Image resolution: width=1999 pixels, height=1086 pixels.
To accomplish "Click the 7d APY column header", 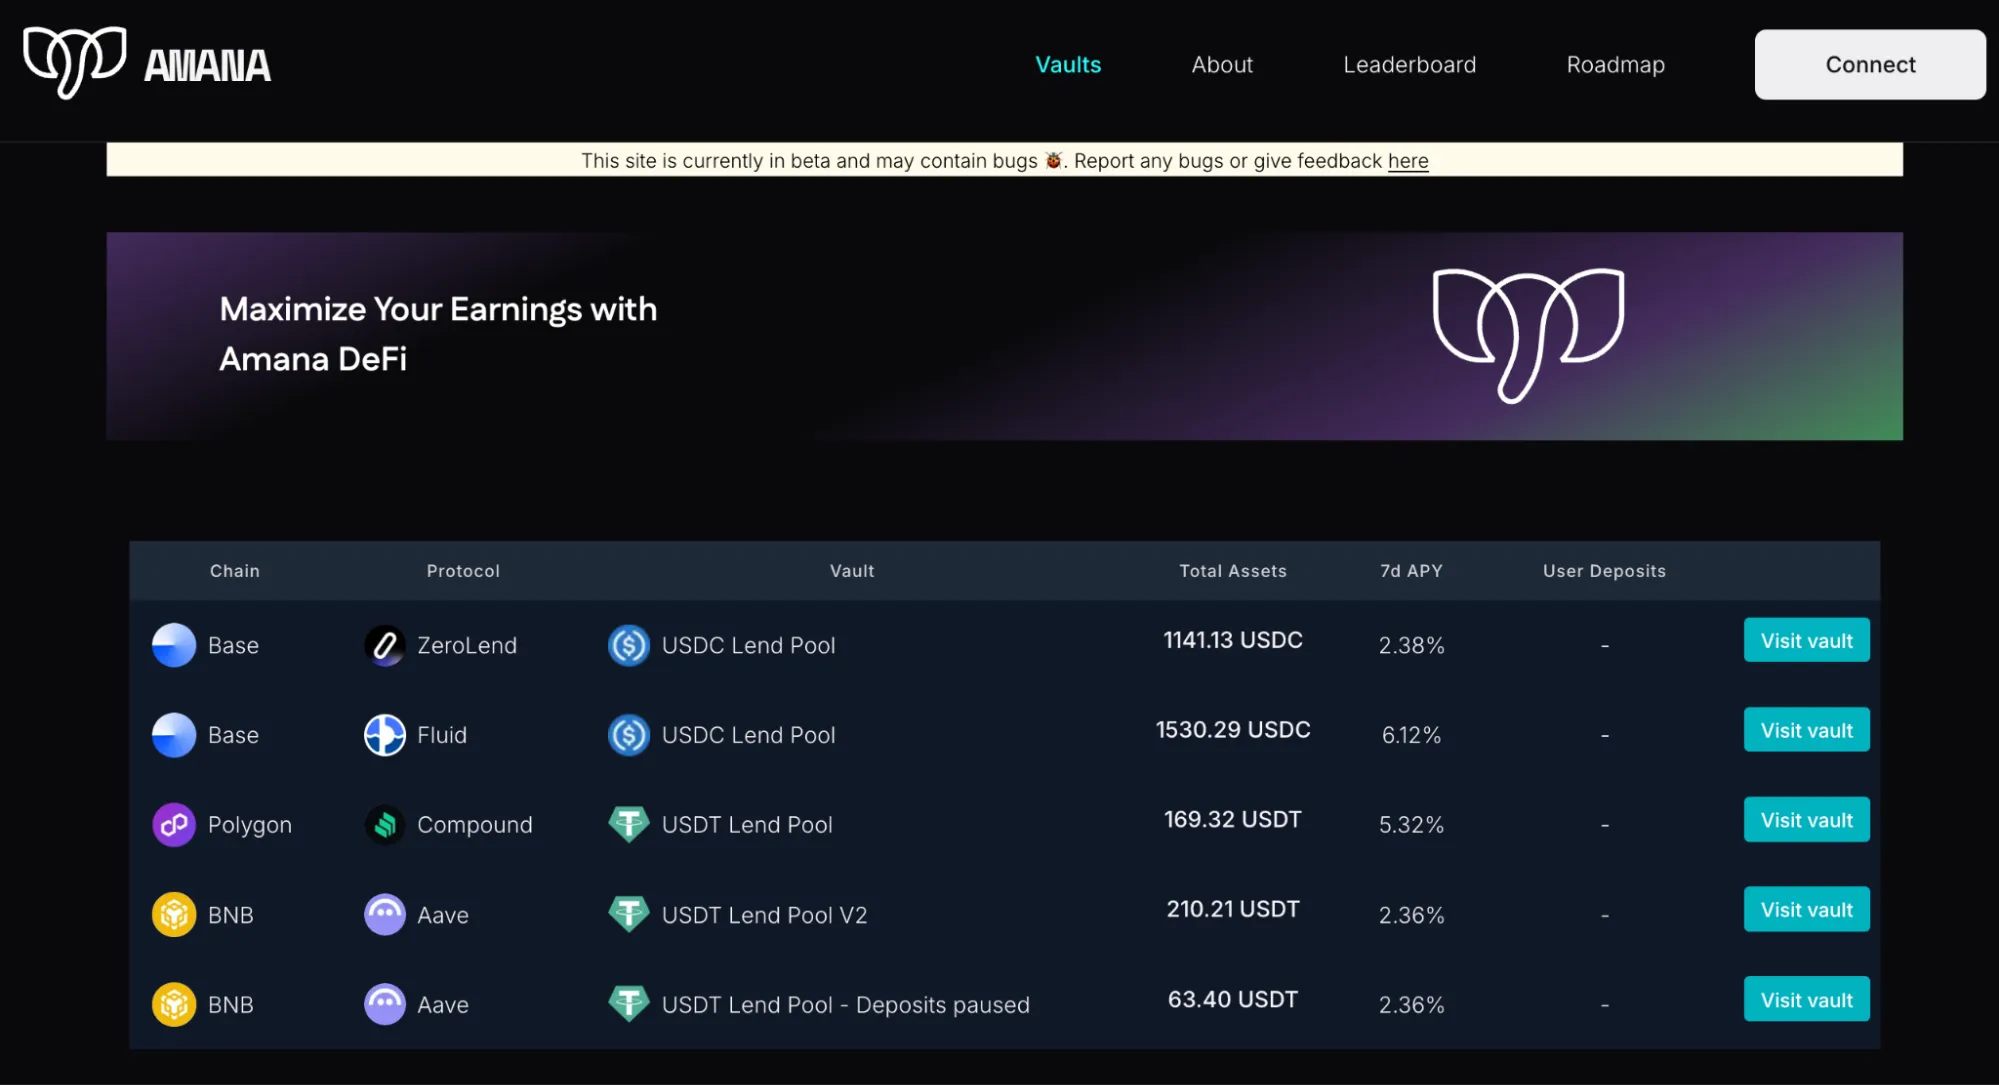I will tap(1411, 571).
